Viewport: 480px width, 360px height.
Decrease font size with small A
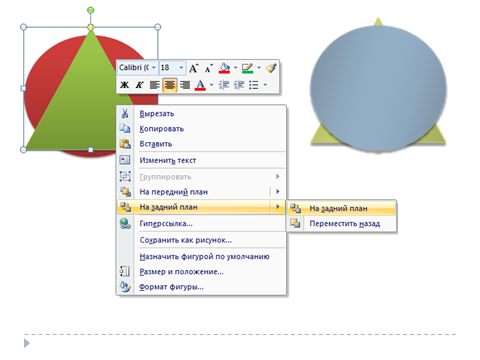(209, 69)
